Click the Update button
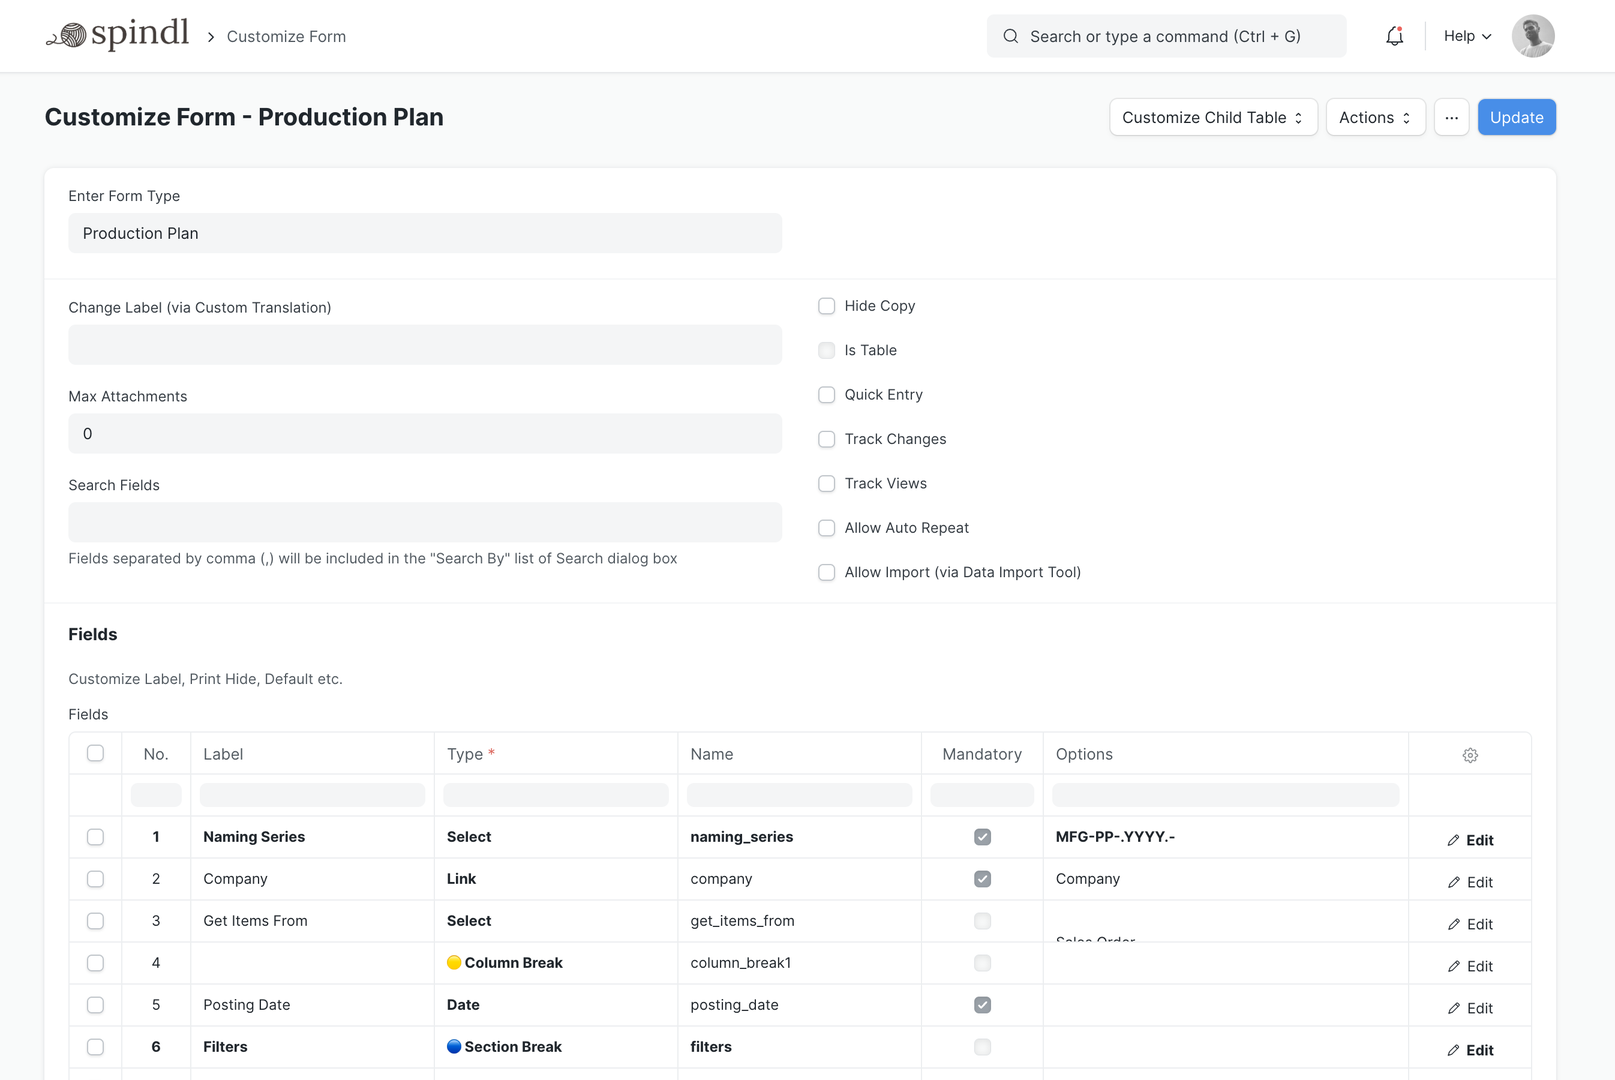Screen dimensions: 1615x1080 click(x=1516, y=117)
